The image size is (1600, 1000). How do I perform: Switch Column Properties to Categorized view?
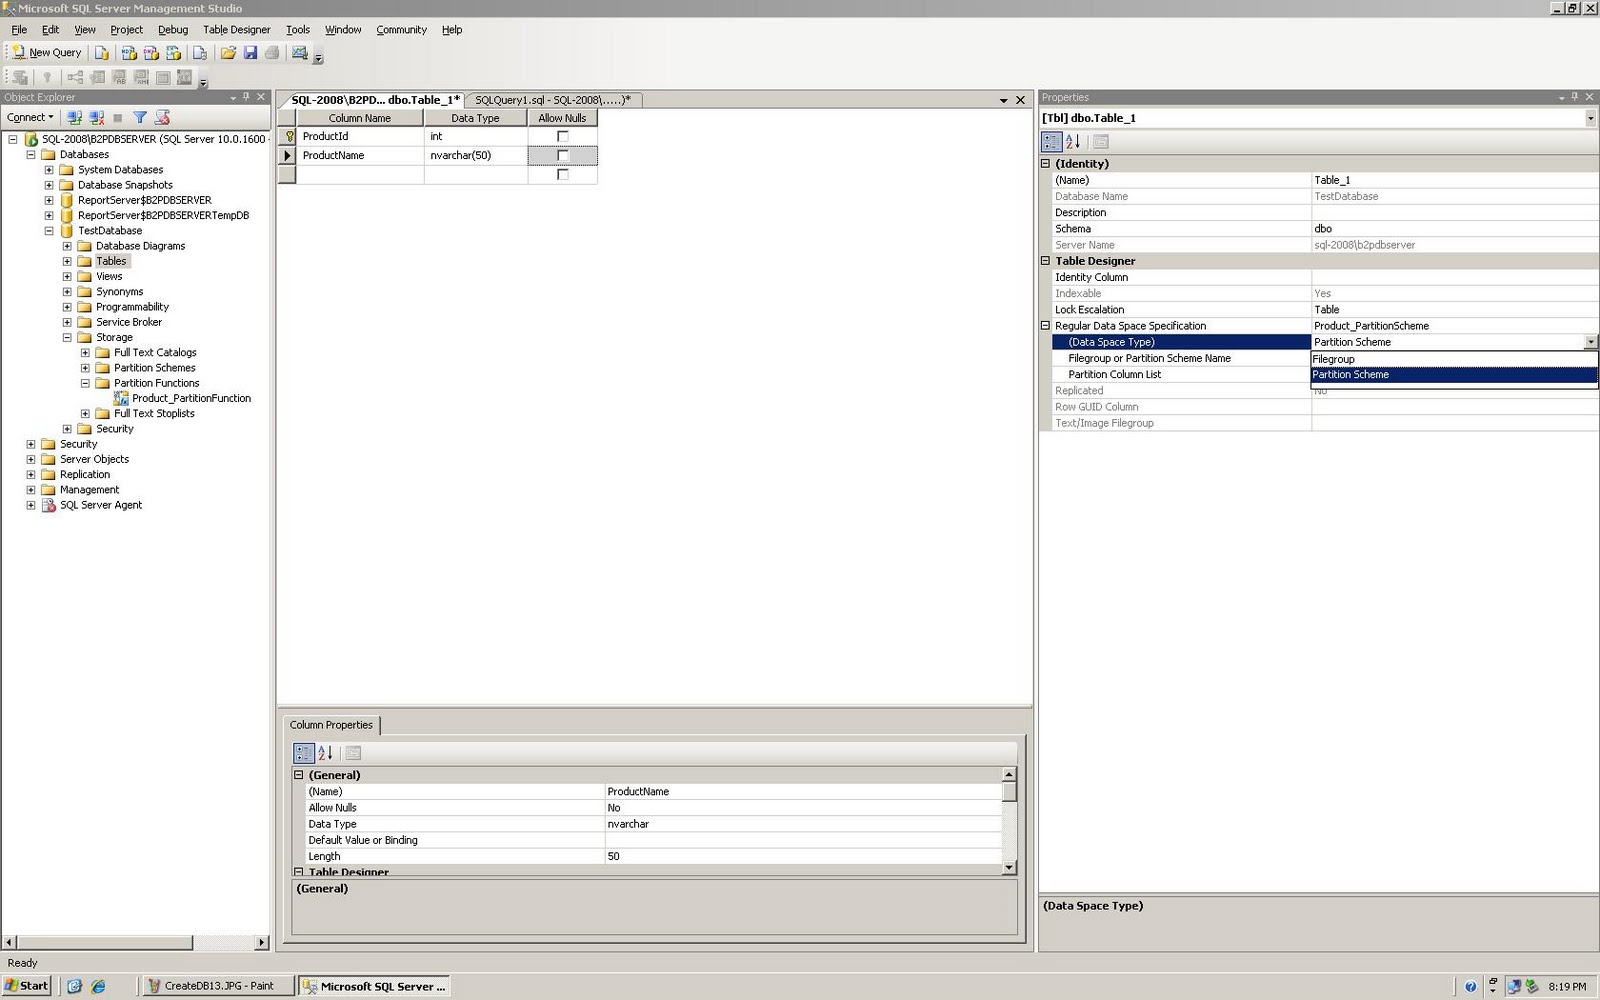click(x=304, y=753)
